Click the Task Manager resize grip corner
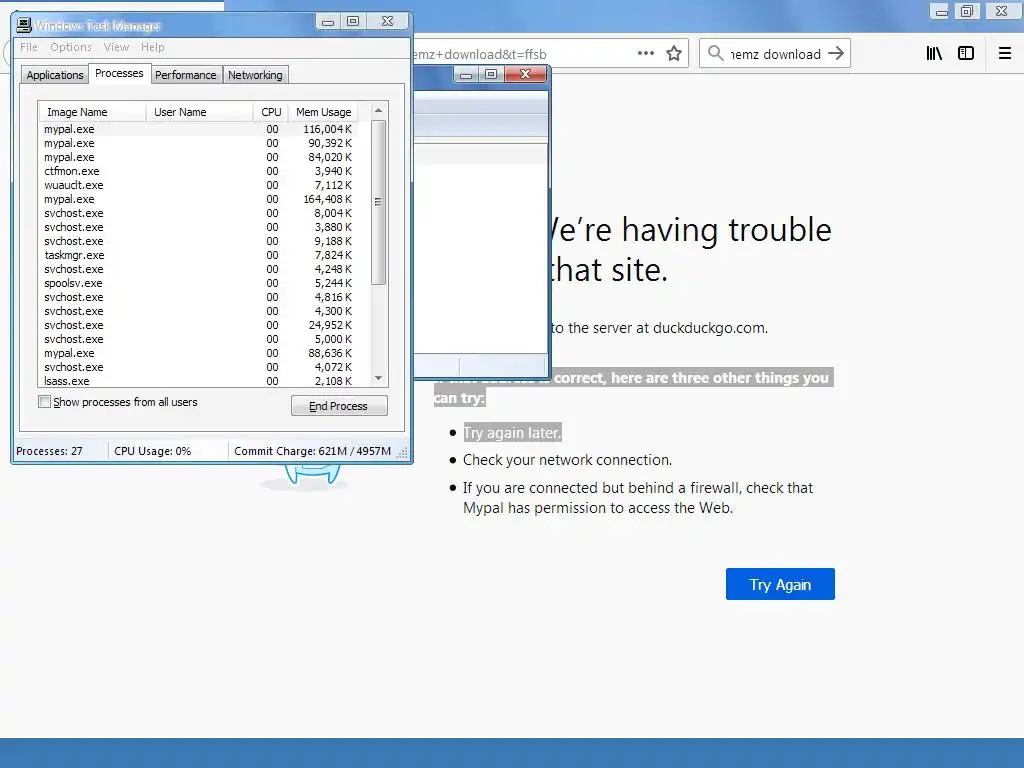This screenshot has width=1024, height=768. (403, 453)
